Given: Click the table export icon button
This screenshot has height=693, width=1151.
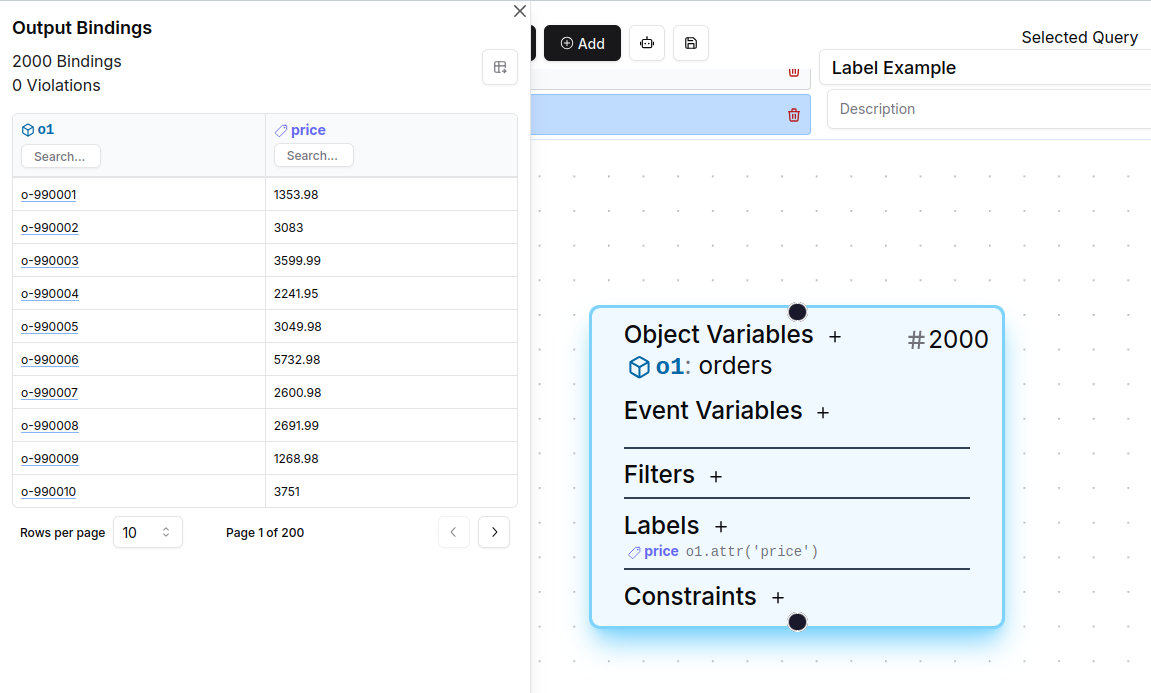Looking at the screenshot, I should tap(500, 67).
